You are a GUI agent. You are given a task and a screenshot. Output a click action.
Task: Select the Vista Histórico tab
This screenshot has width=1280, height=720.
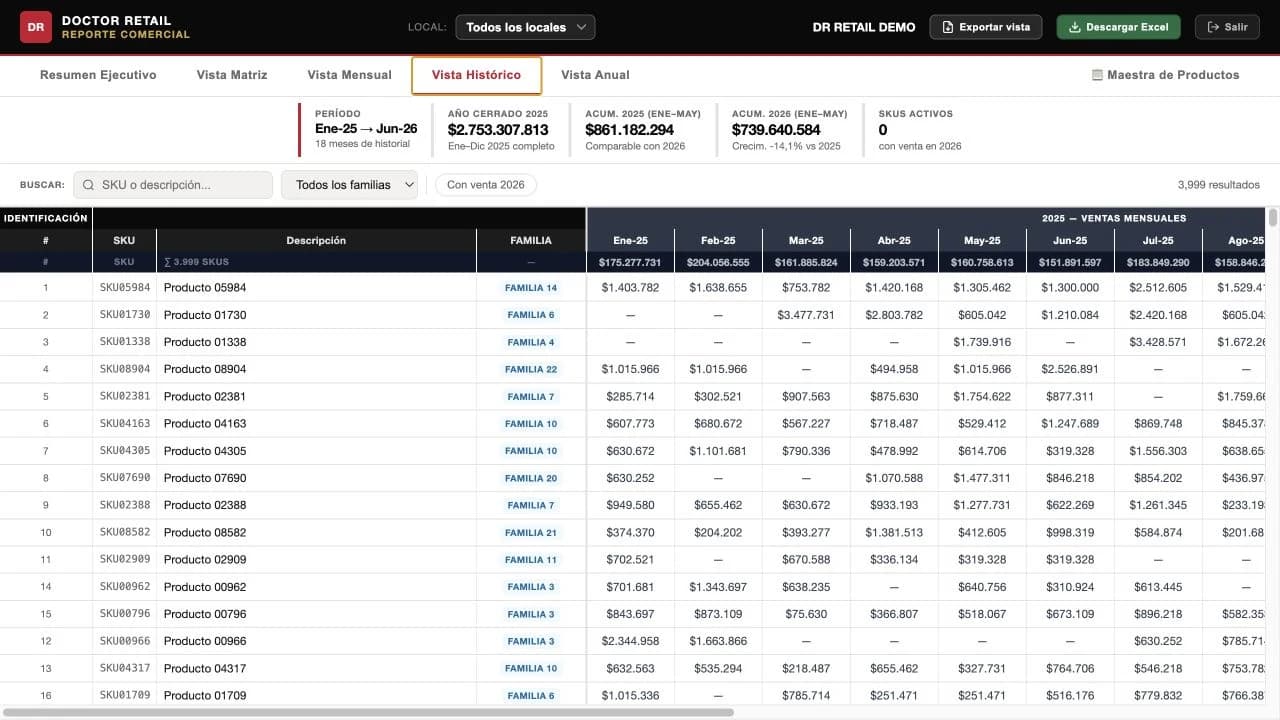476,75
